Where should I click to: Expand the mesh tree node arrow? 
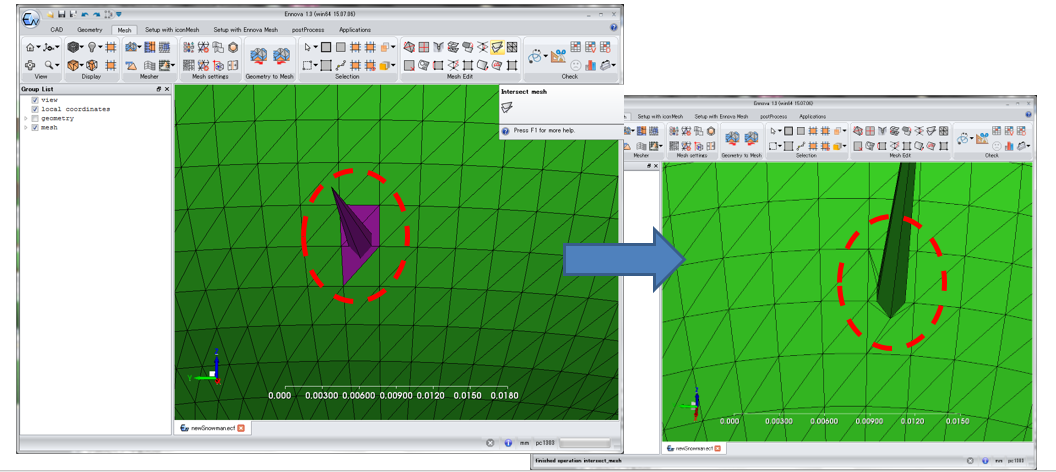tap(26, 127)
